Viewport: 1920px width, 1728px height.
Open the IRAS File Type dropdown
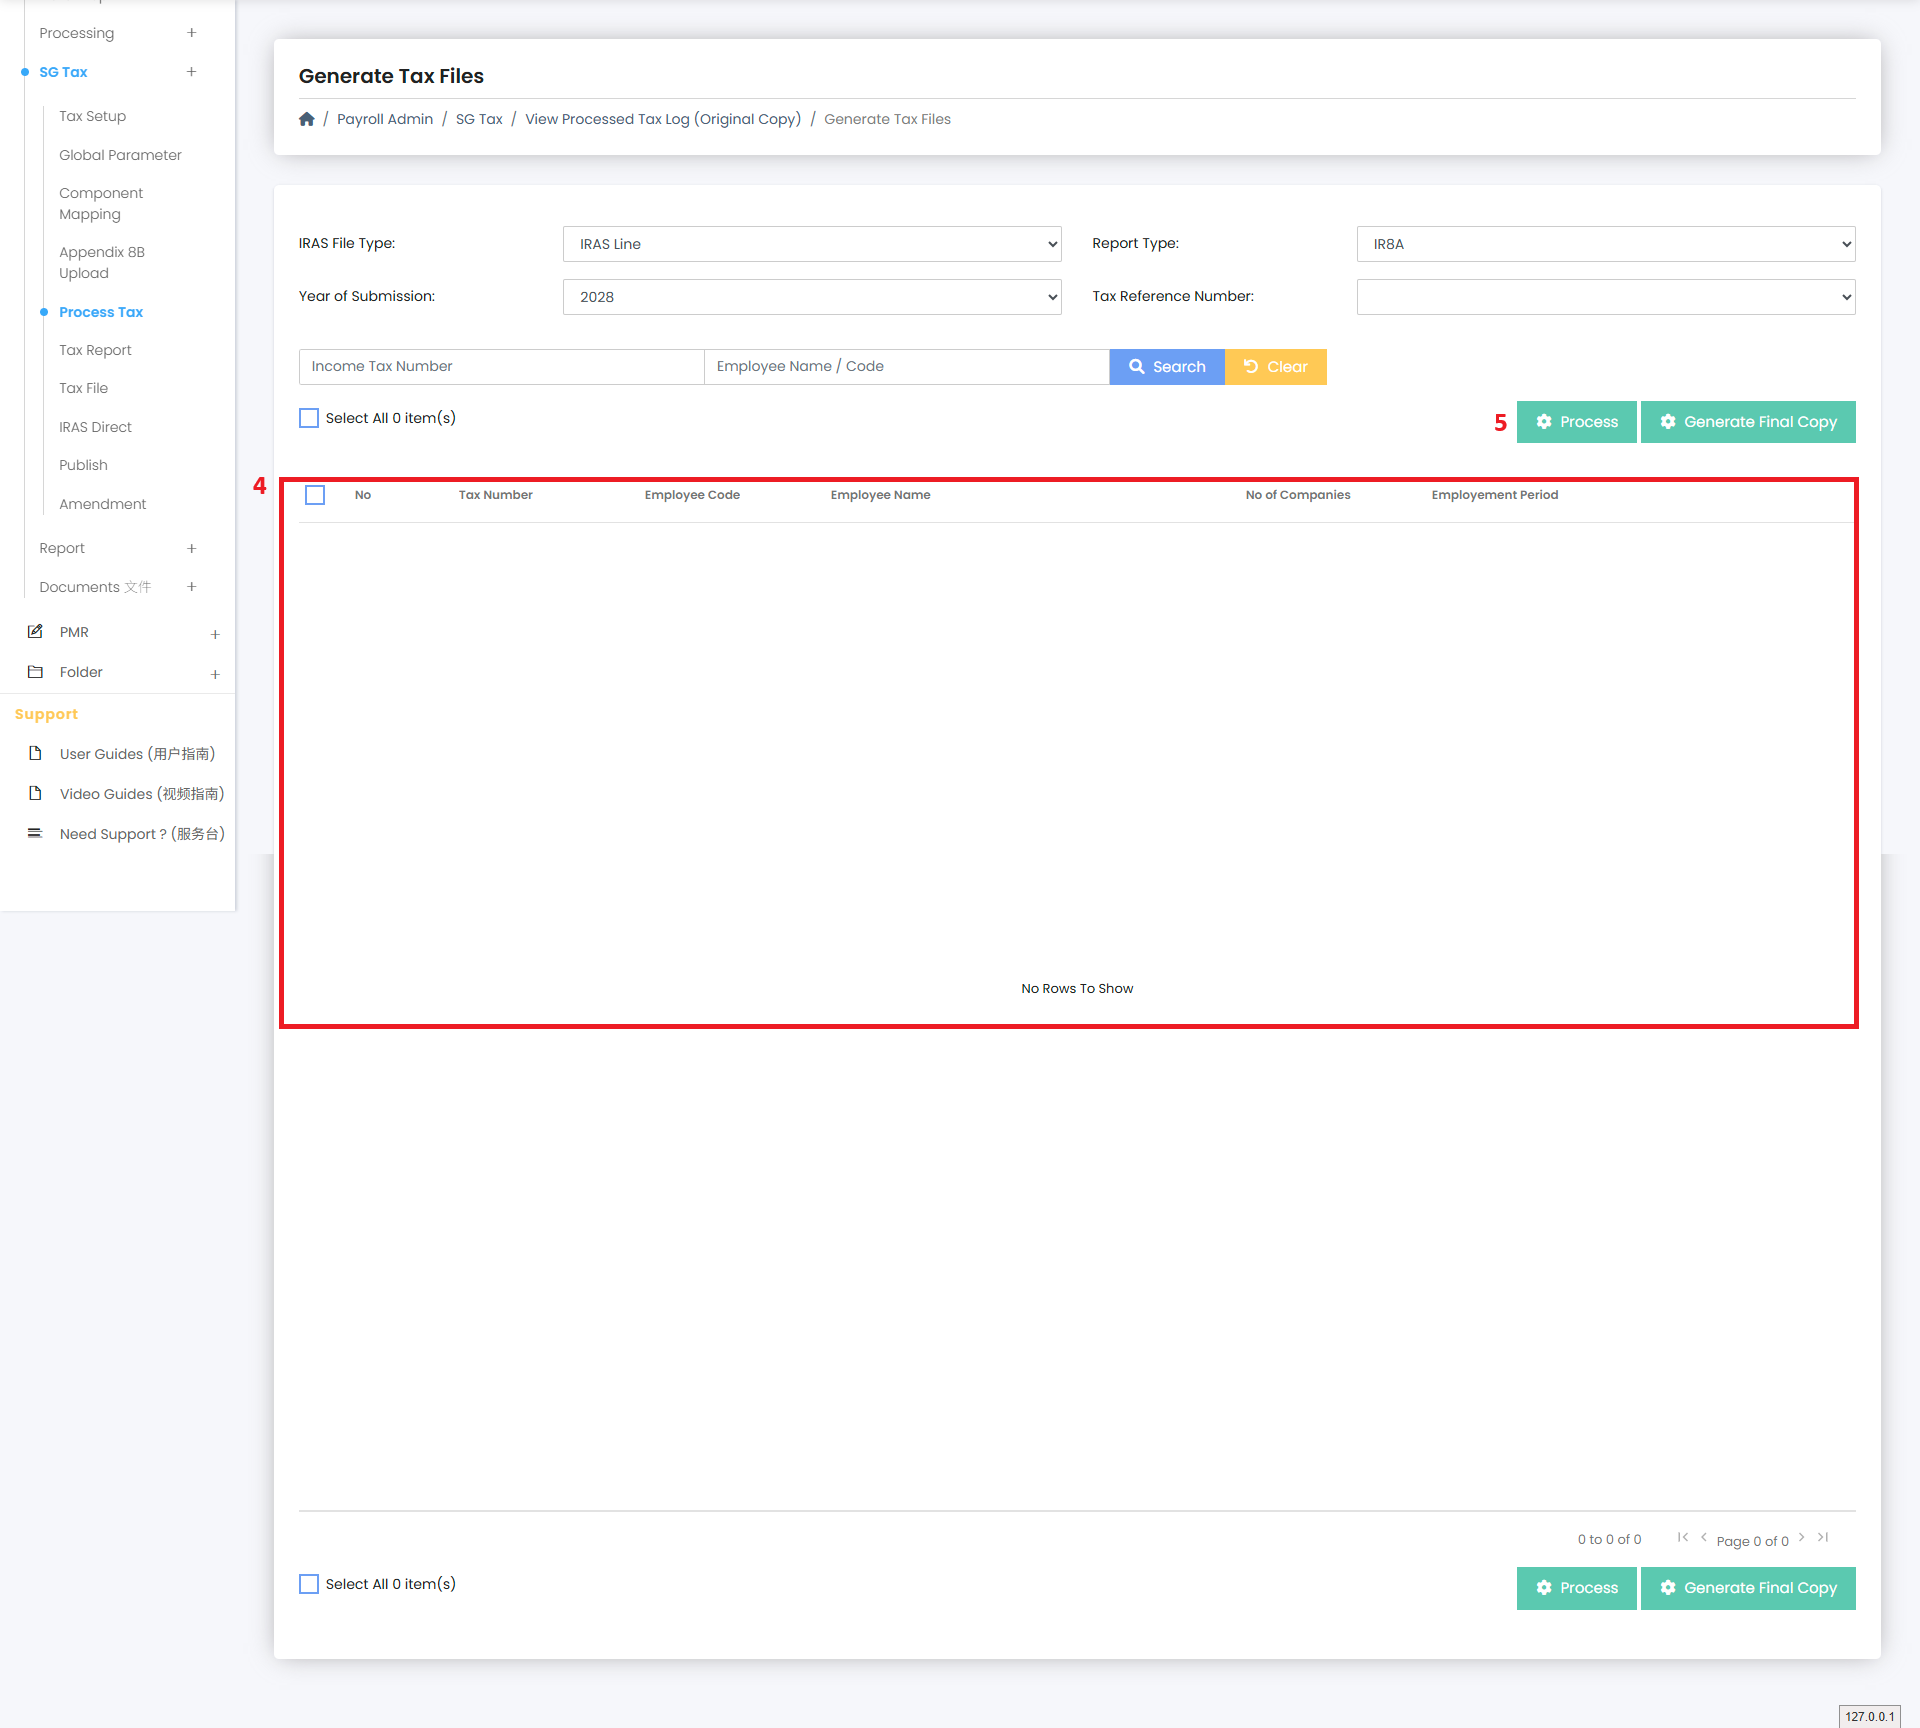(x=811, y=244)
